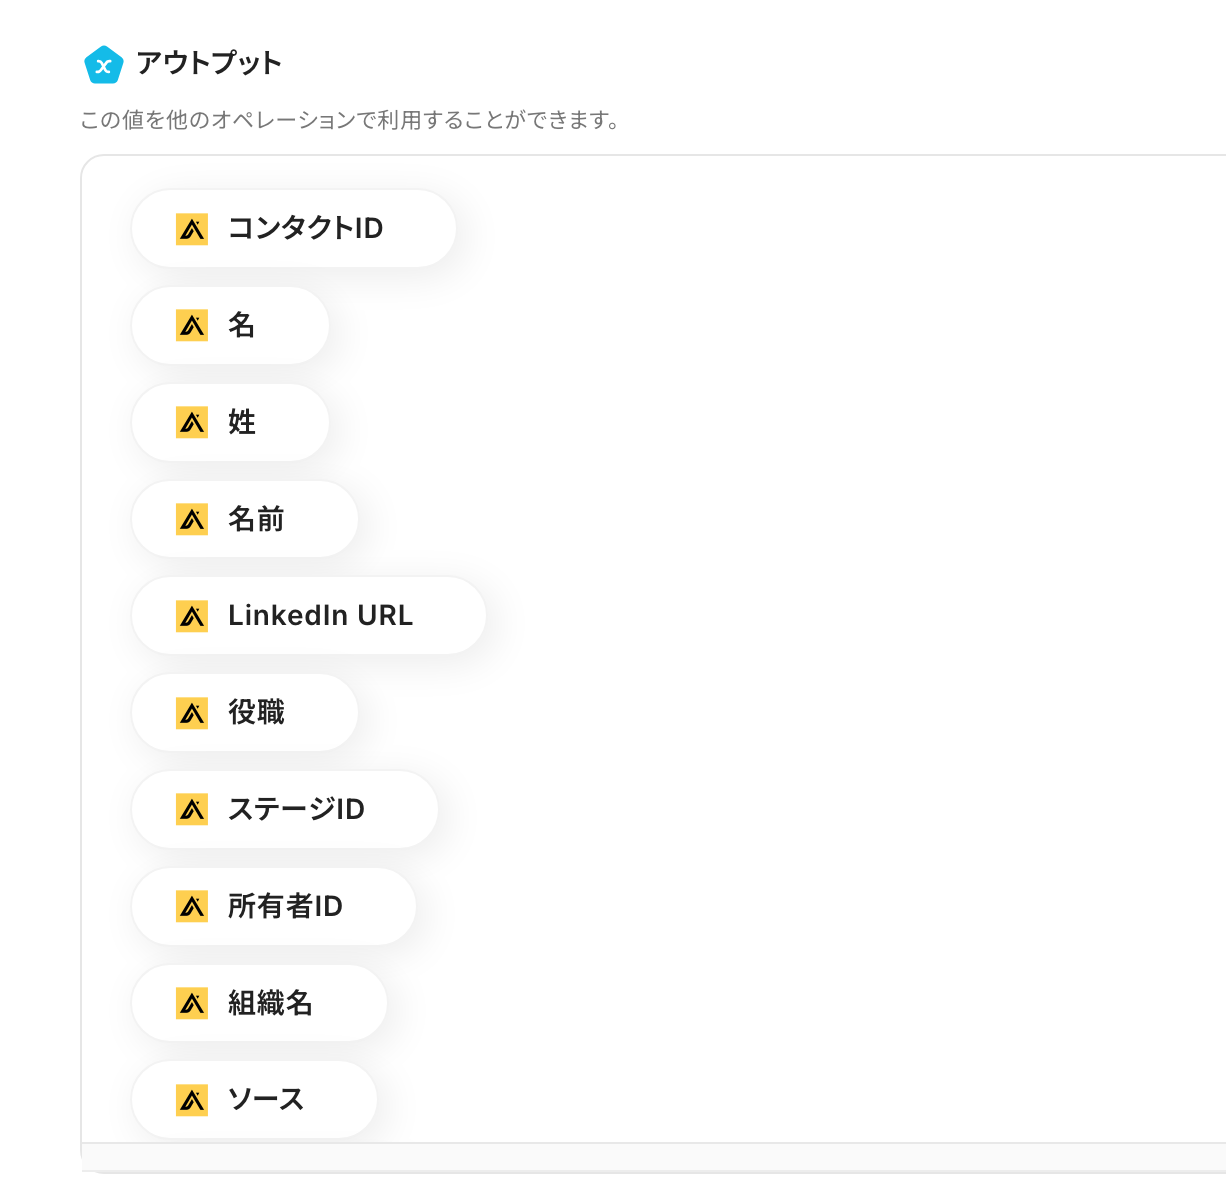The height and width of the screenshot is (1190, 1226).
Task: Click the yellow icon beside ステージID
Action: tap(192, 810)
